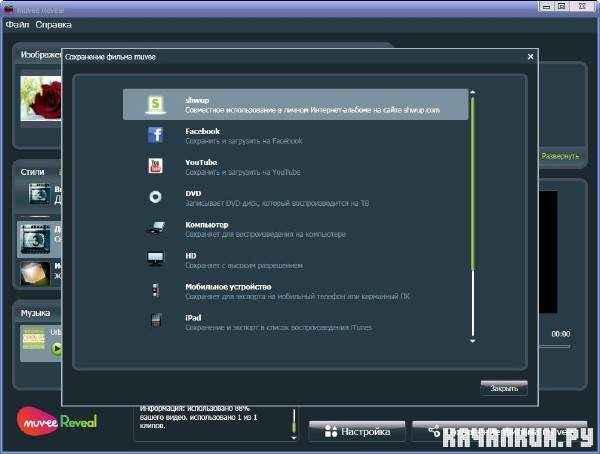Click the music track cover thumbnail
The height and width of the screenshot is (454, 600).
pyautogui.click(x=34, y=339)
